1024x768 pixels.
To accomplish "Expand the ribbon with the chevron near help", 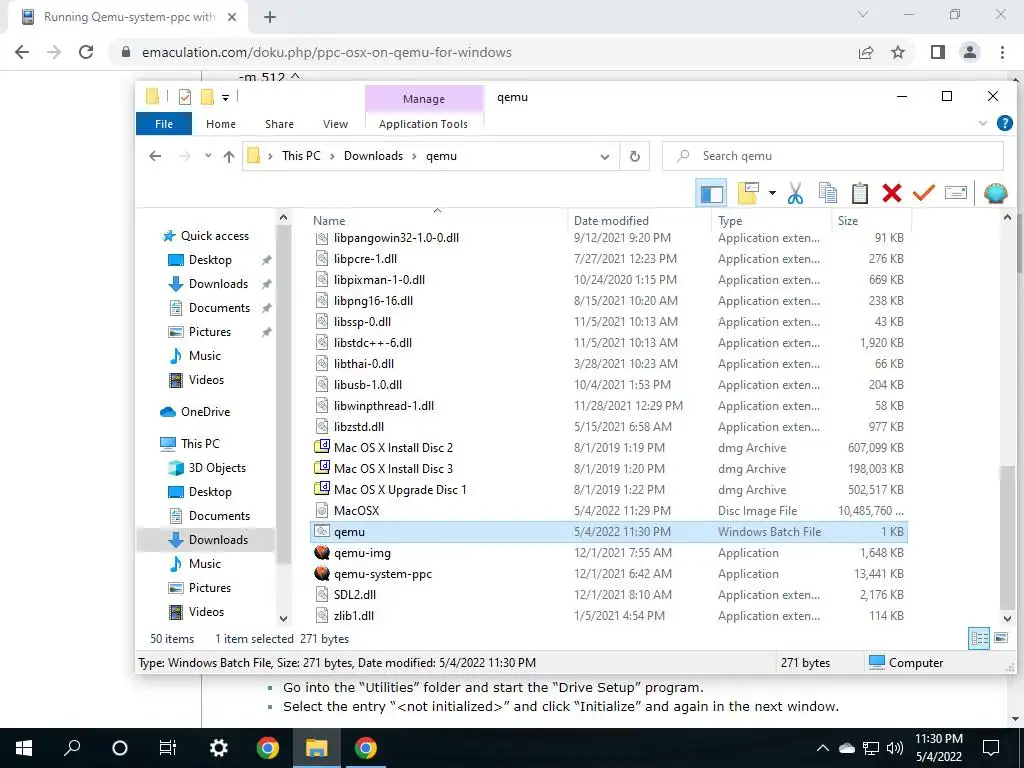I will 982,123.
